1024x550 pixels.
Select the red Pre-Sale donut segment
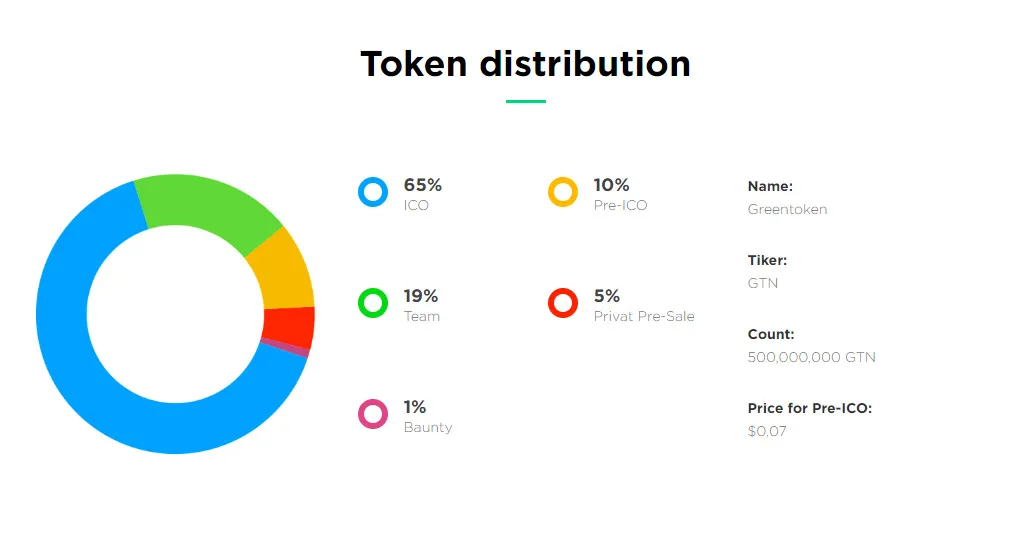tap(289, 325)
